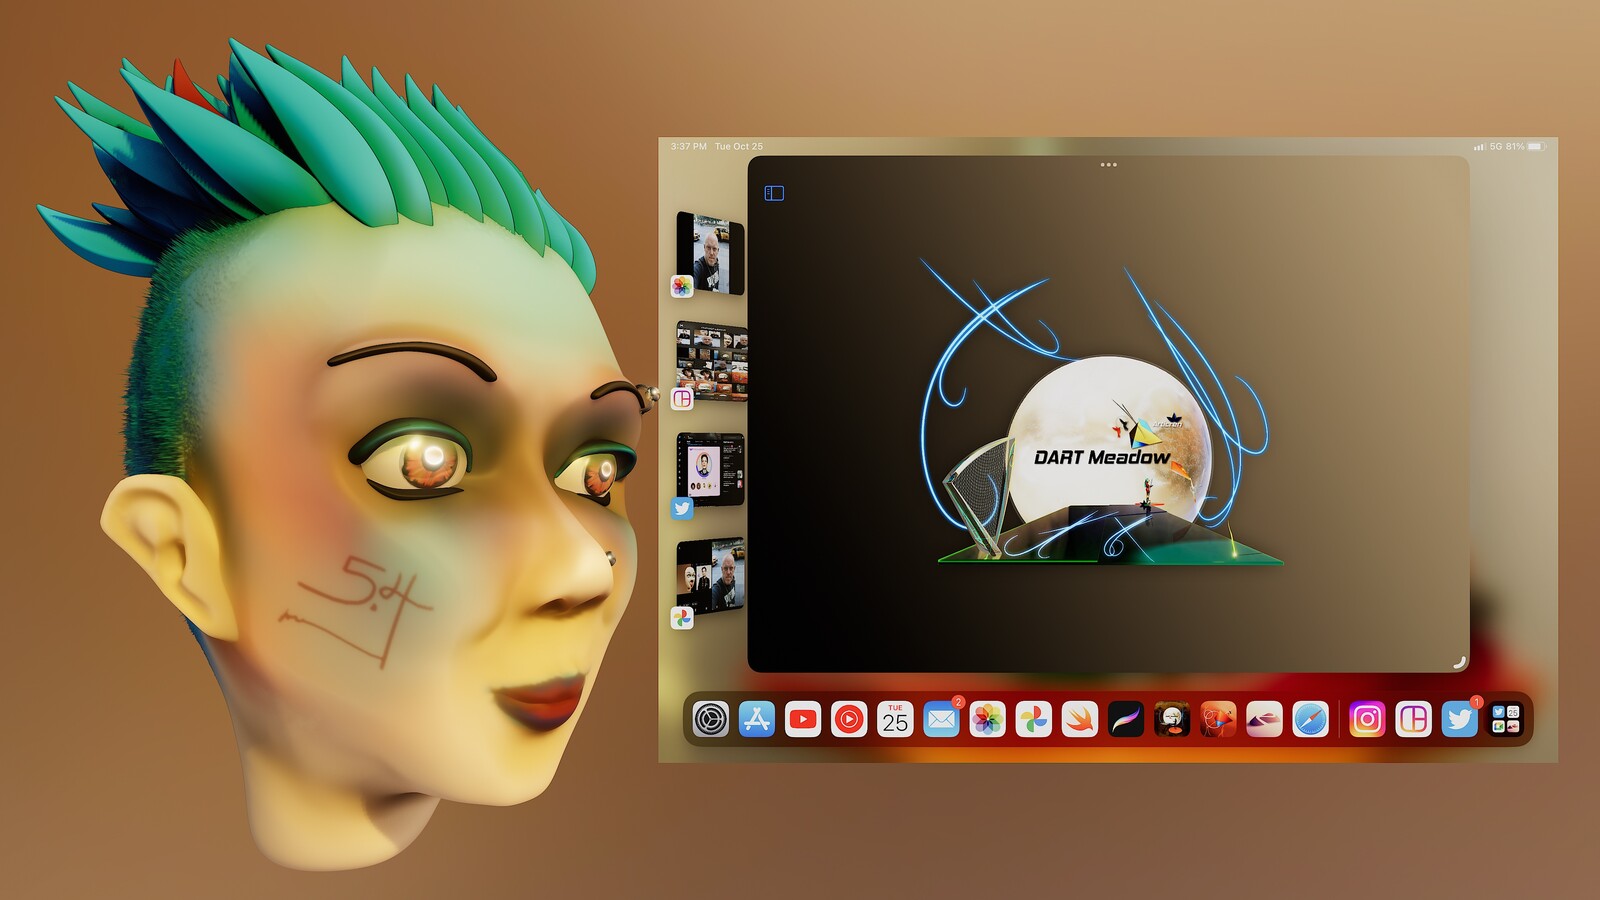Switch to the Google Photos Stage Manager window

pyautogui.click(x=711, y=578)
